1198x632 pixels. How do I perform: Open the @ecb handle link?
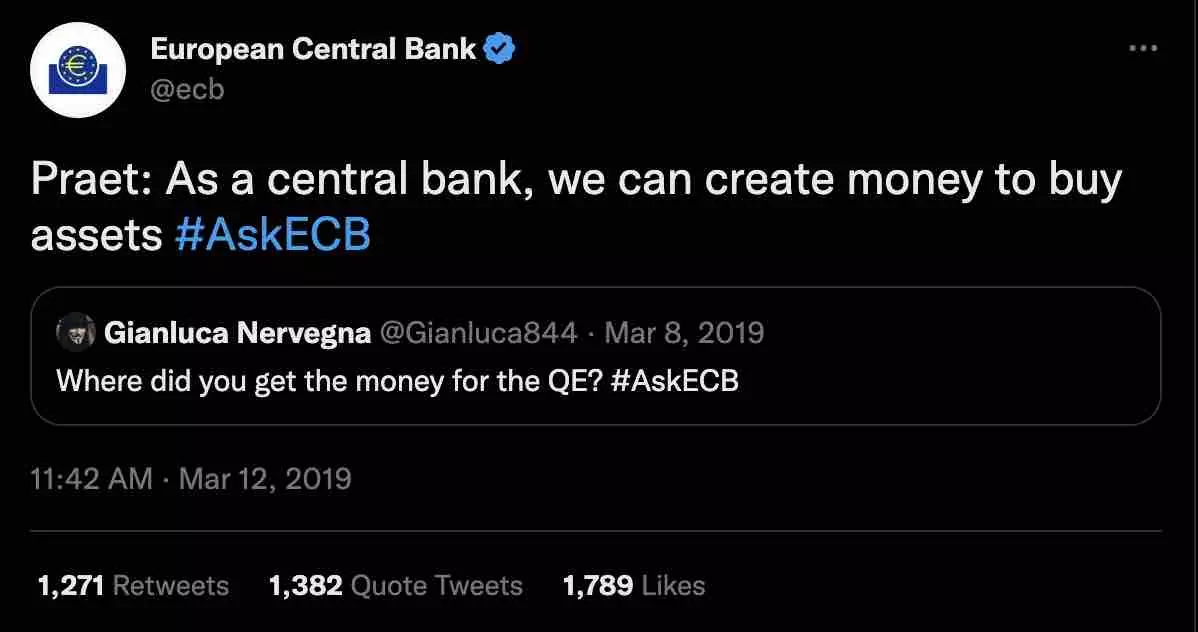187,89
